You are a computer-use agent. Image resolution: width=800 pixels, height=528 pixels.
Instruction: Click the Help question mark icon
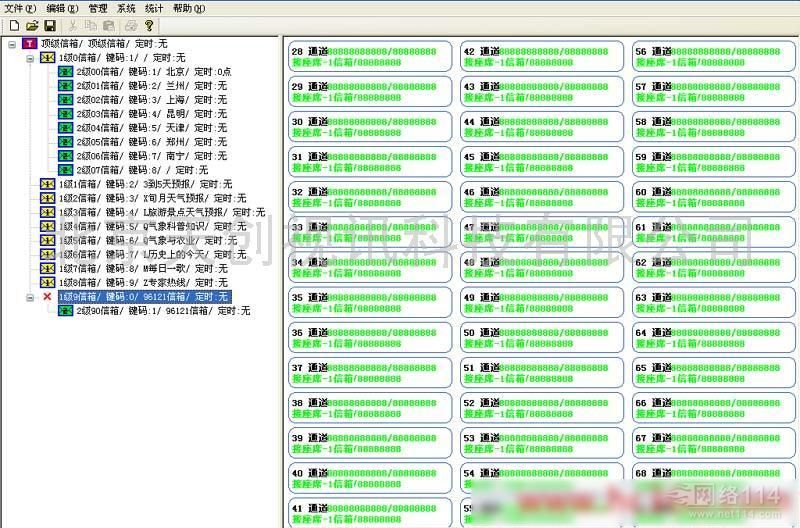[x=149, y=25]
